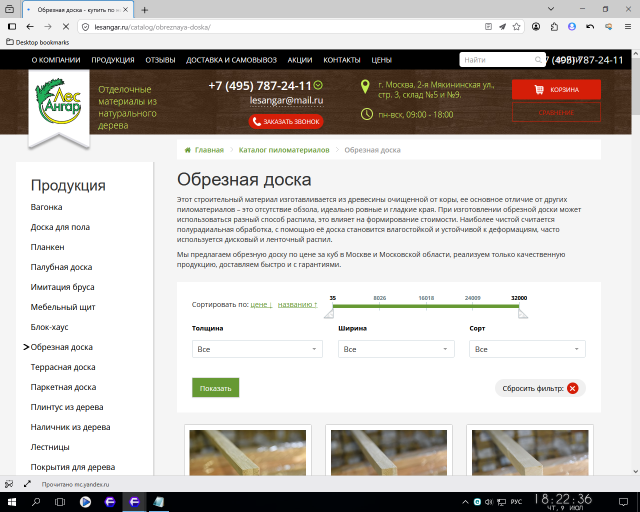
Task: Click the search magnifier in Найти field
Action: click(x=538, y=60)
